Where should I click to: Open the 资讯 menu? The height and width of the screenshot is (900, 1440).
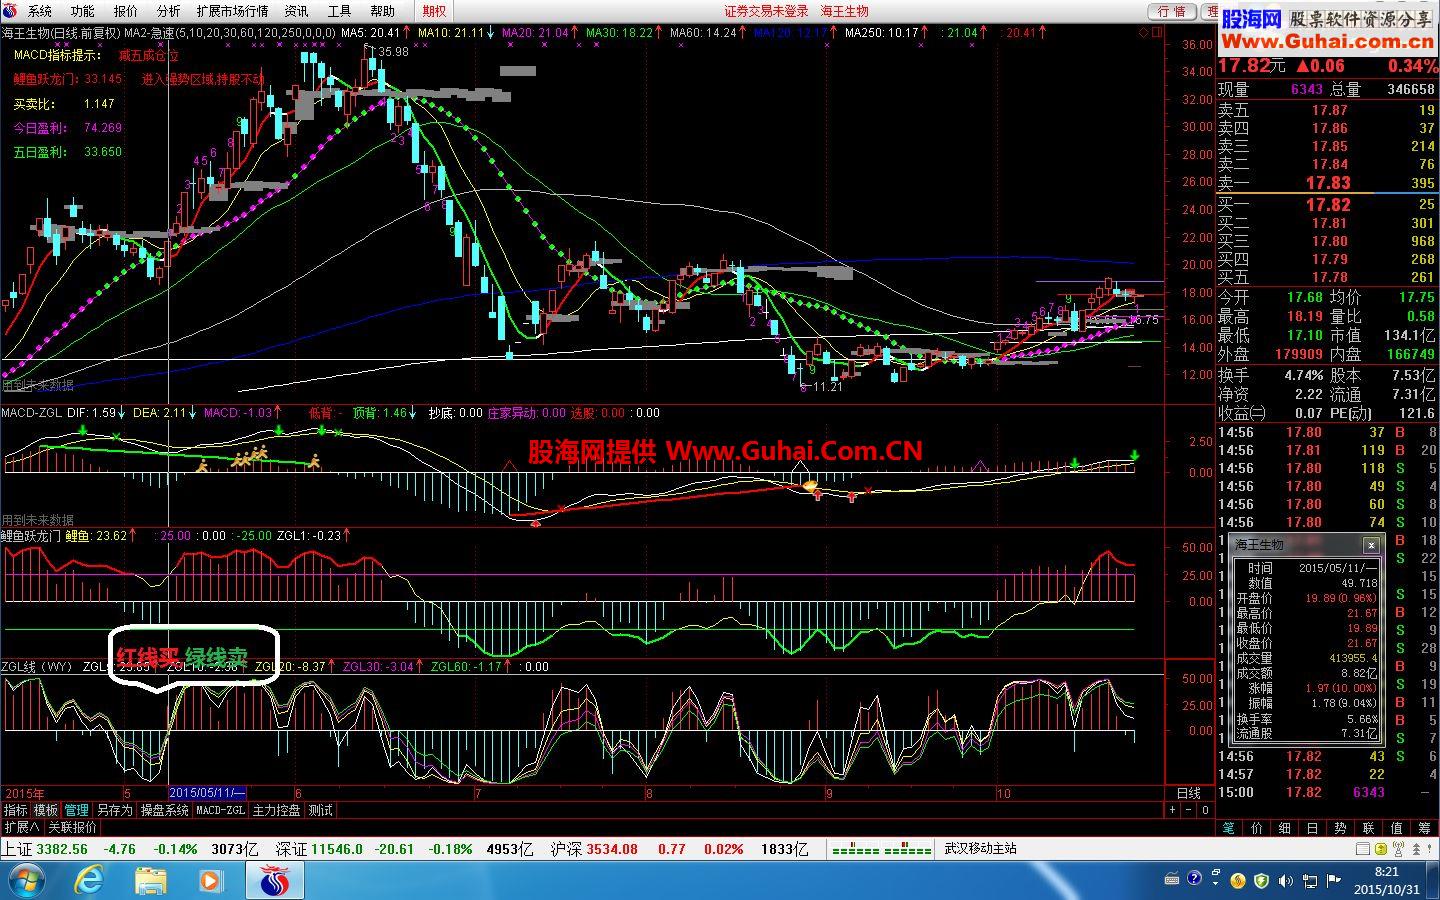click(x=296, y=11)
